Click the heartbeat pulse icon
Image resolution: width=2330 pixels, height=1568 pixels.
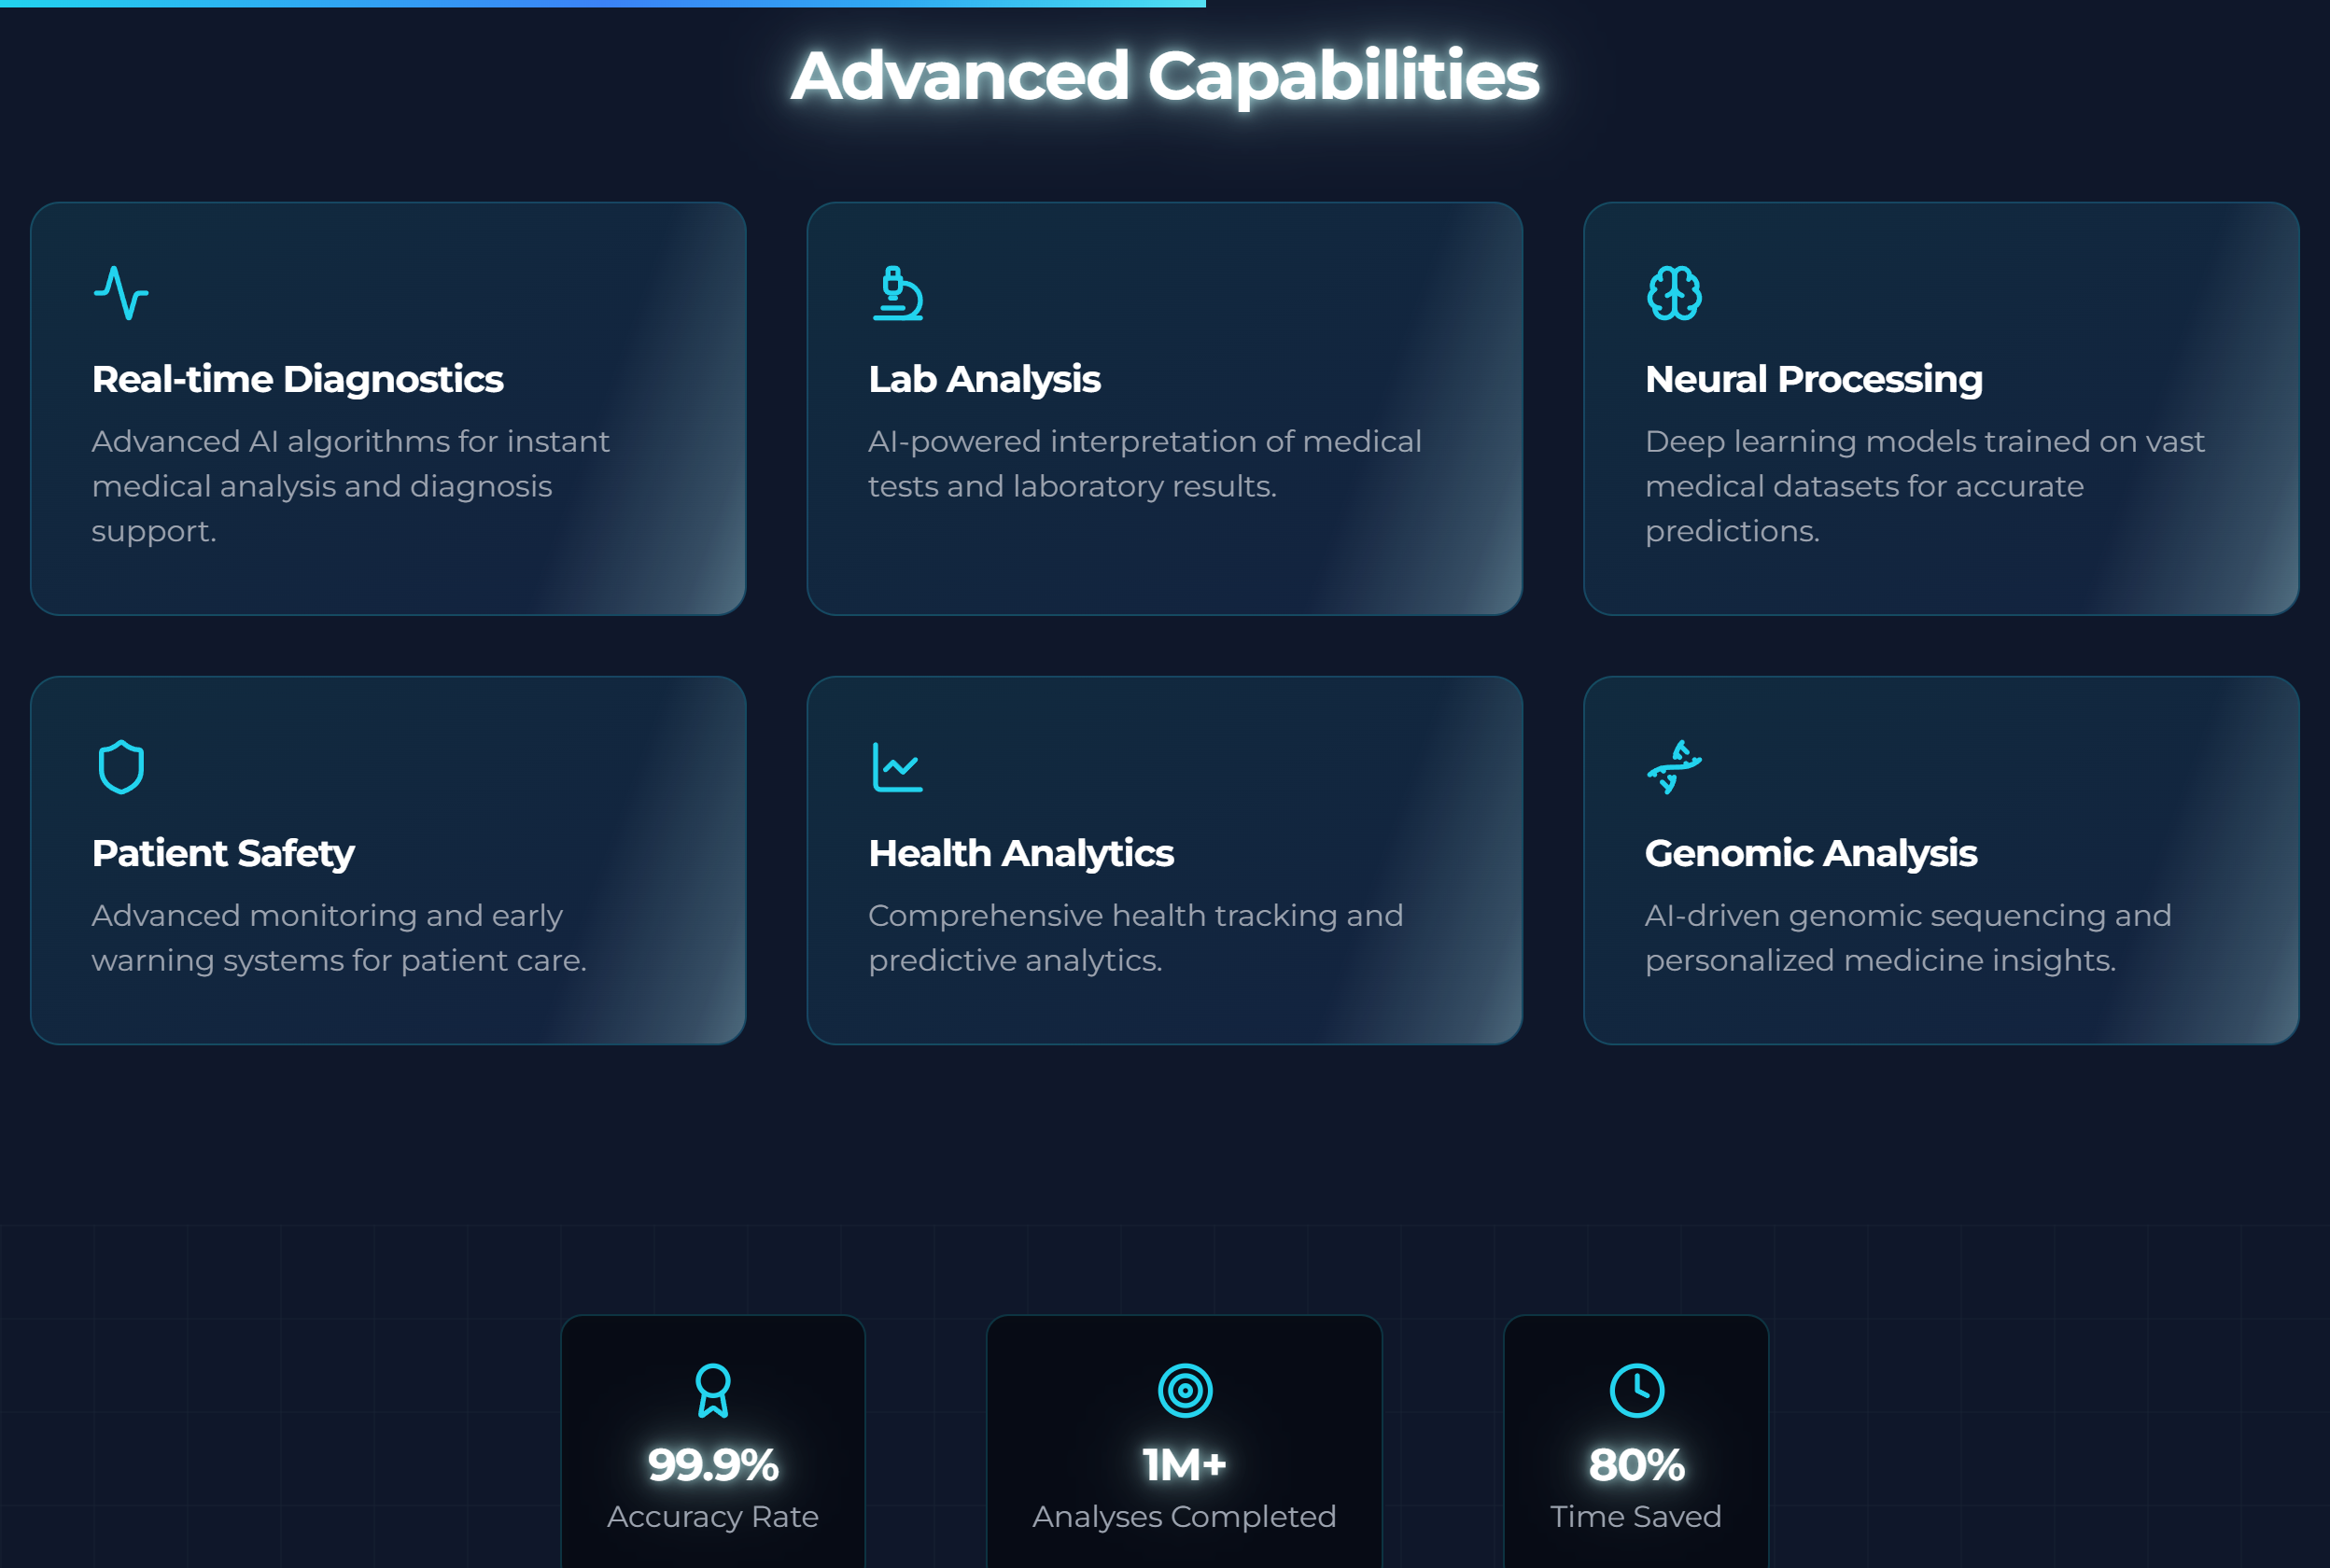(121, 293)
